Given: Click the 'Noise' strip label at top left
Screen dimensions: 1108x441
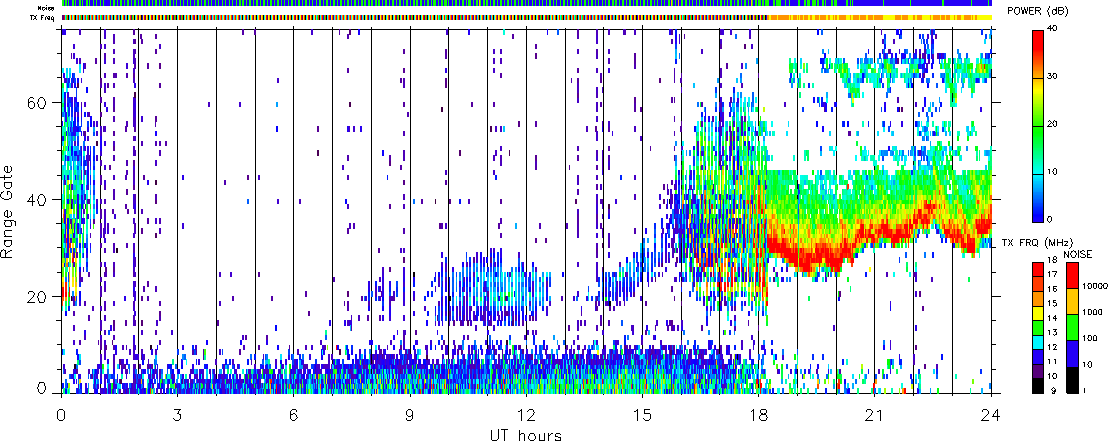Looking at the screenshot, I should [48, 7].
